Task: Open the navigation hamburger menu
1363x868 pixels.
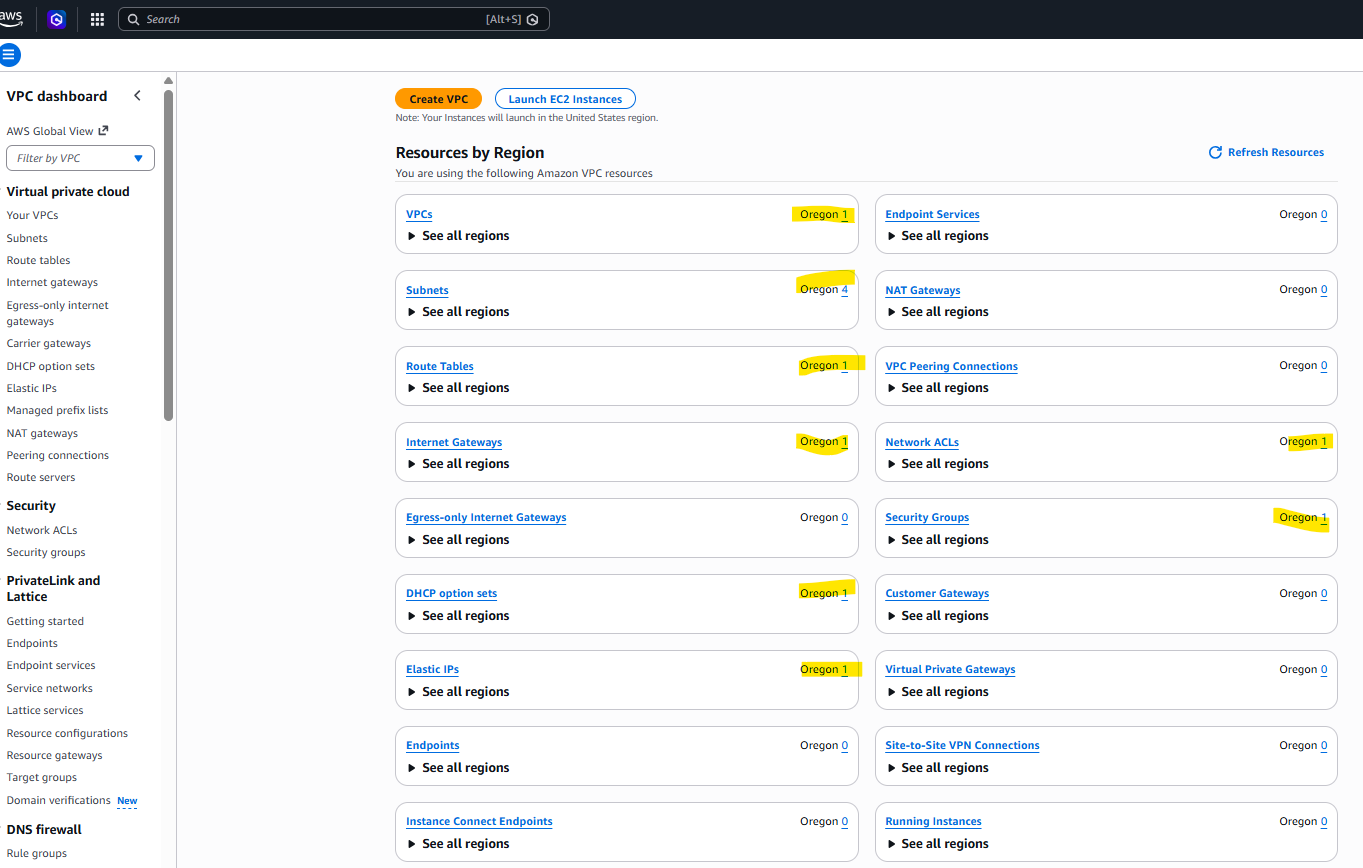Action: 10,55
